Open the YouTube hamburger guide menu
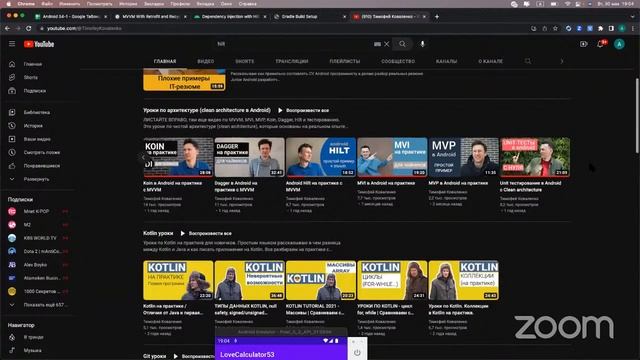640x360 pixels. coord(12,44)
